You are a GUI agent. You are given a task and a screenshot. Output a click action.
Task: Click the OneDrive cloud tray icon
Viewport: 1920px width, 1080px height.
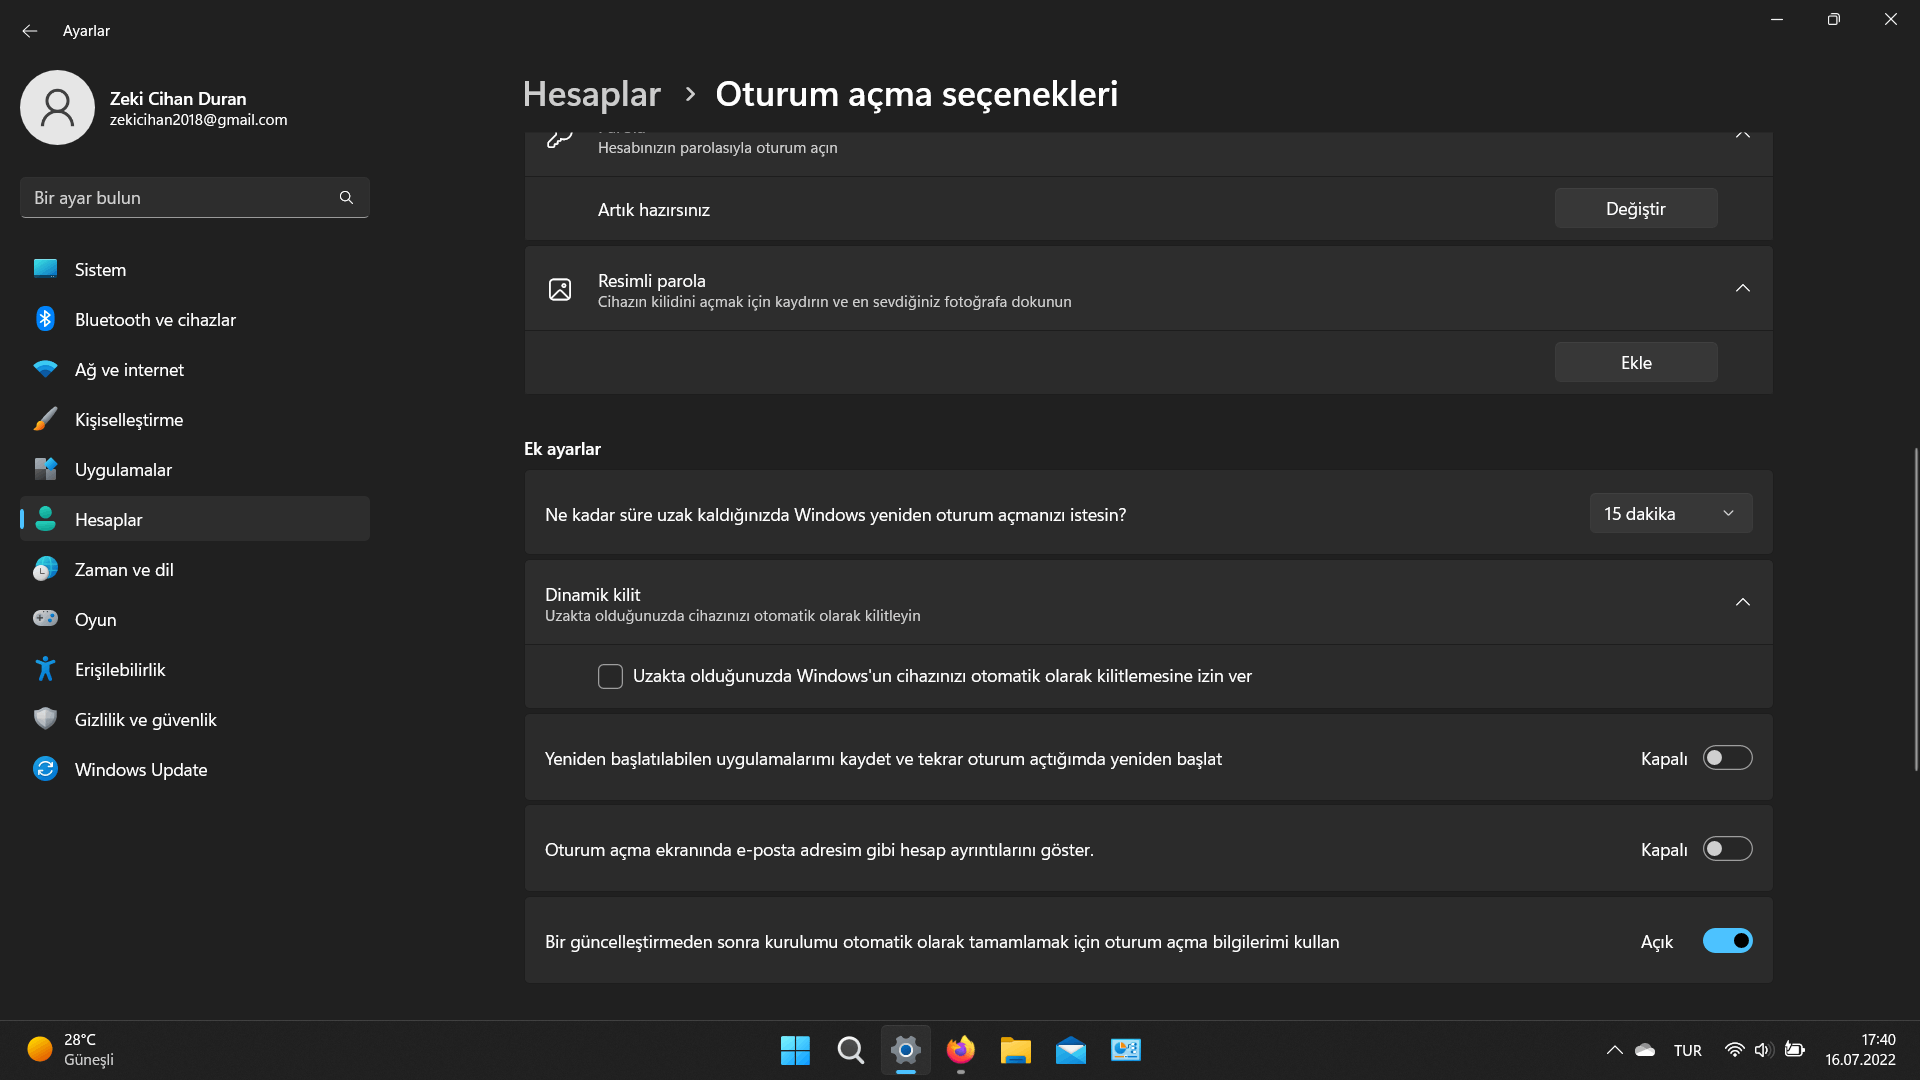point(1645,1050)
